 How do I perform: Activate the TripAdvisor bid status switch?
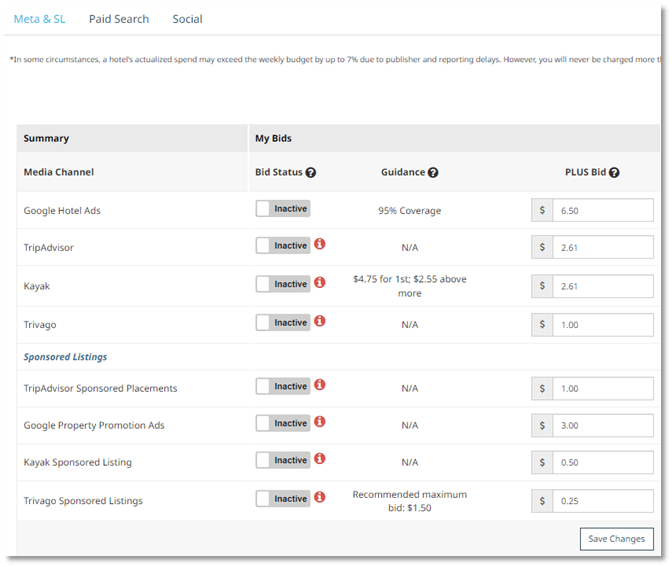[283, 246]
